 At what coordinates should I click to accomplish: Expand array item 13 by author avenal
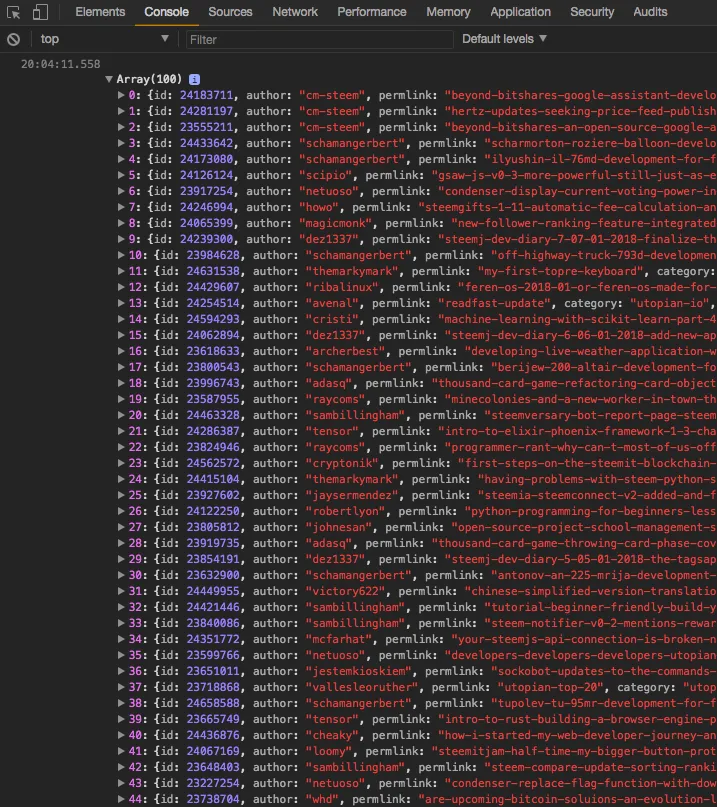point(121,303)
